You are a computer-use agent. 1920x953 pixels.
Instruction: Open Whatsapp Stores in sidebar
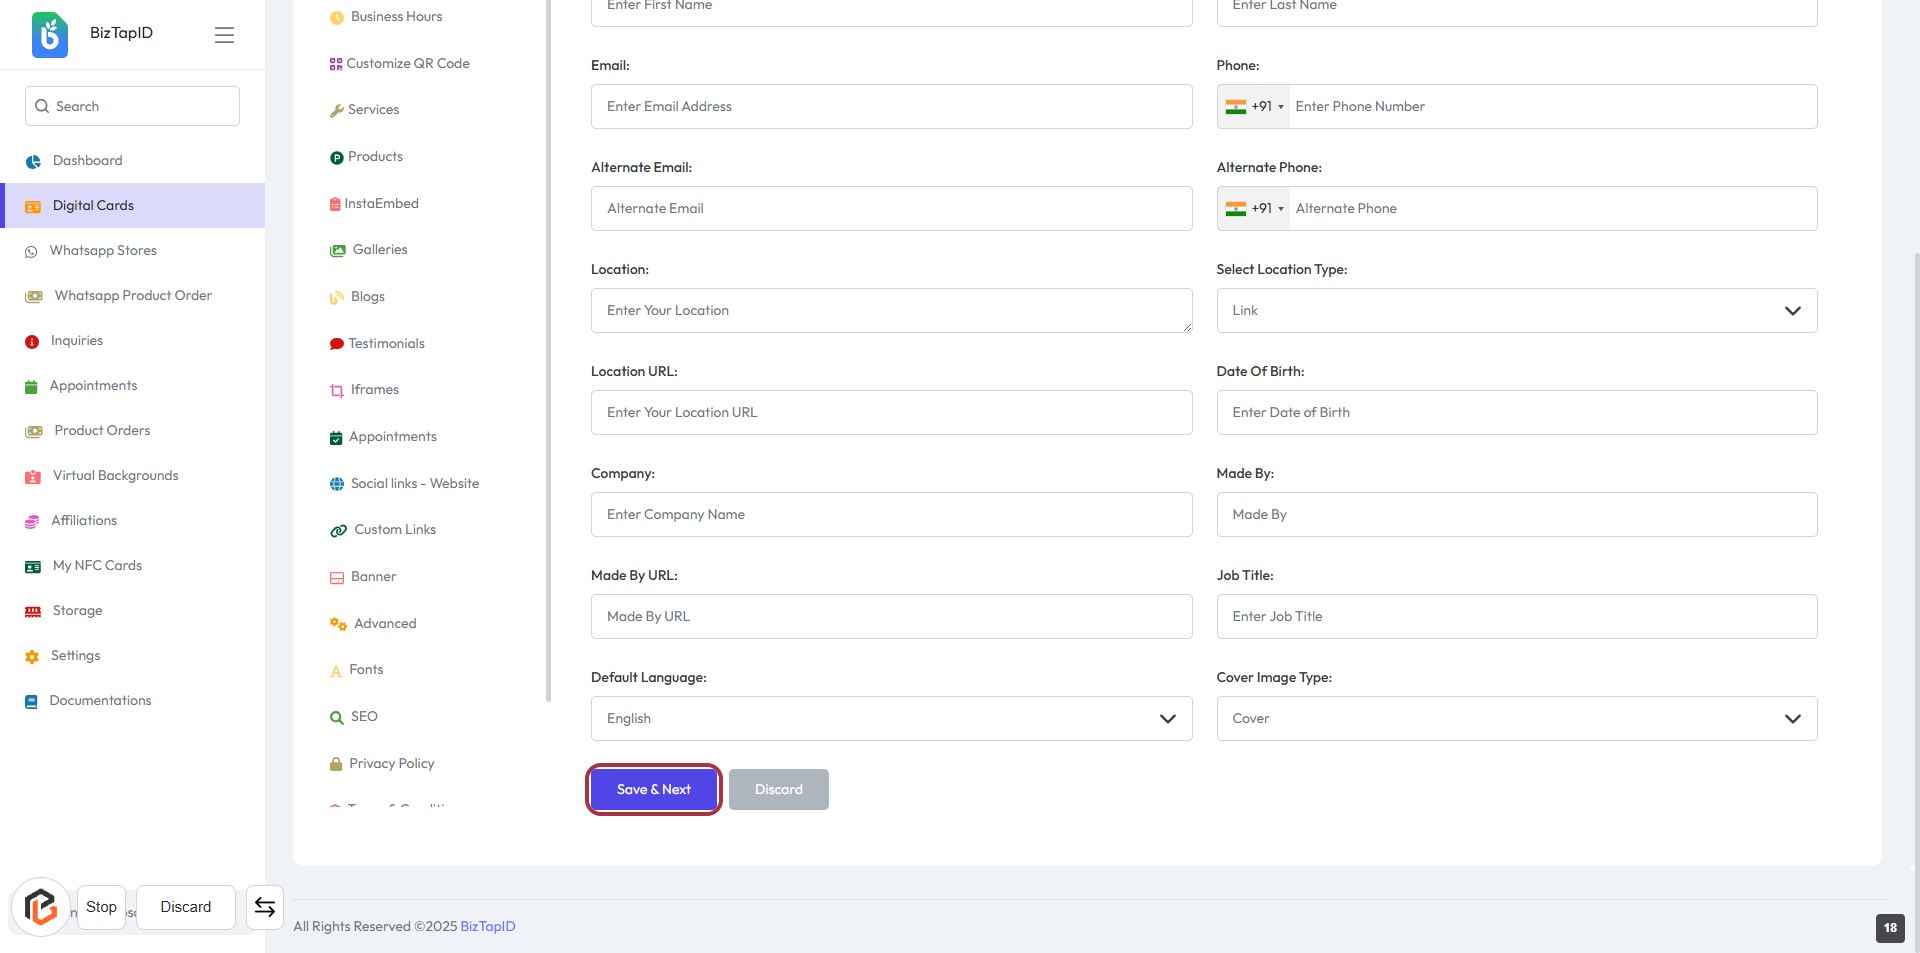103,251
